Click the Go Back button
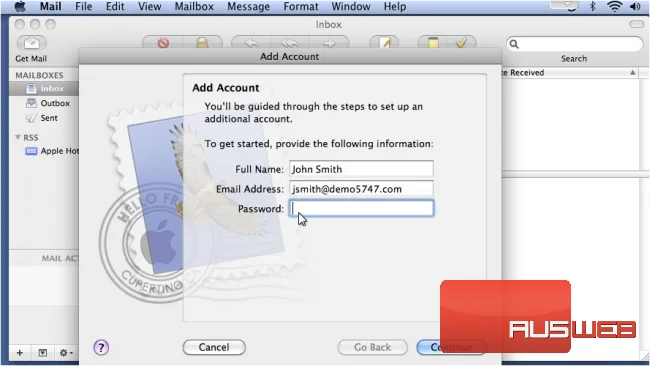This screenshot has width=650, height=366. coord(372,347)
